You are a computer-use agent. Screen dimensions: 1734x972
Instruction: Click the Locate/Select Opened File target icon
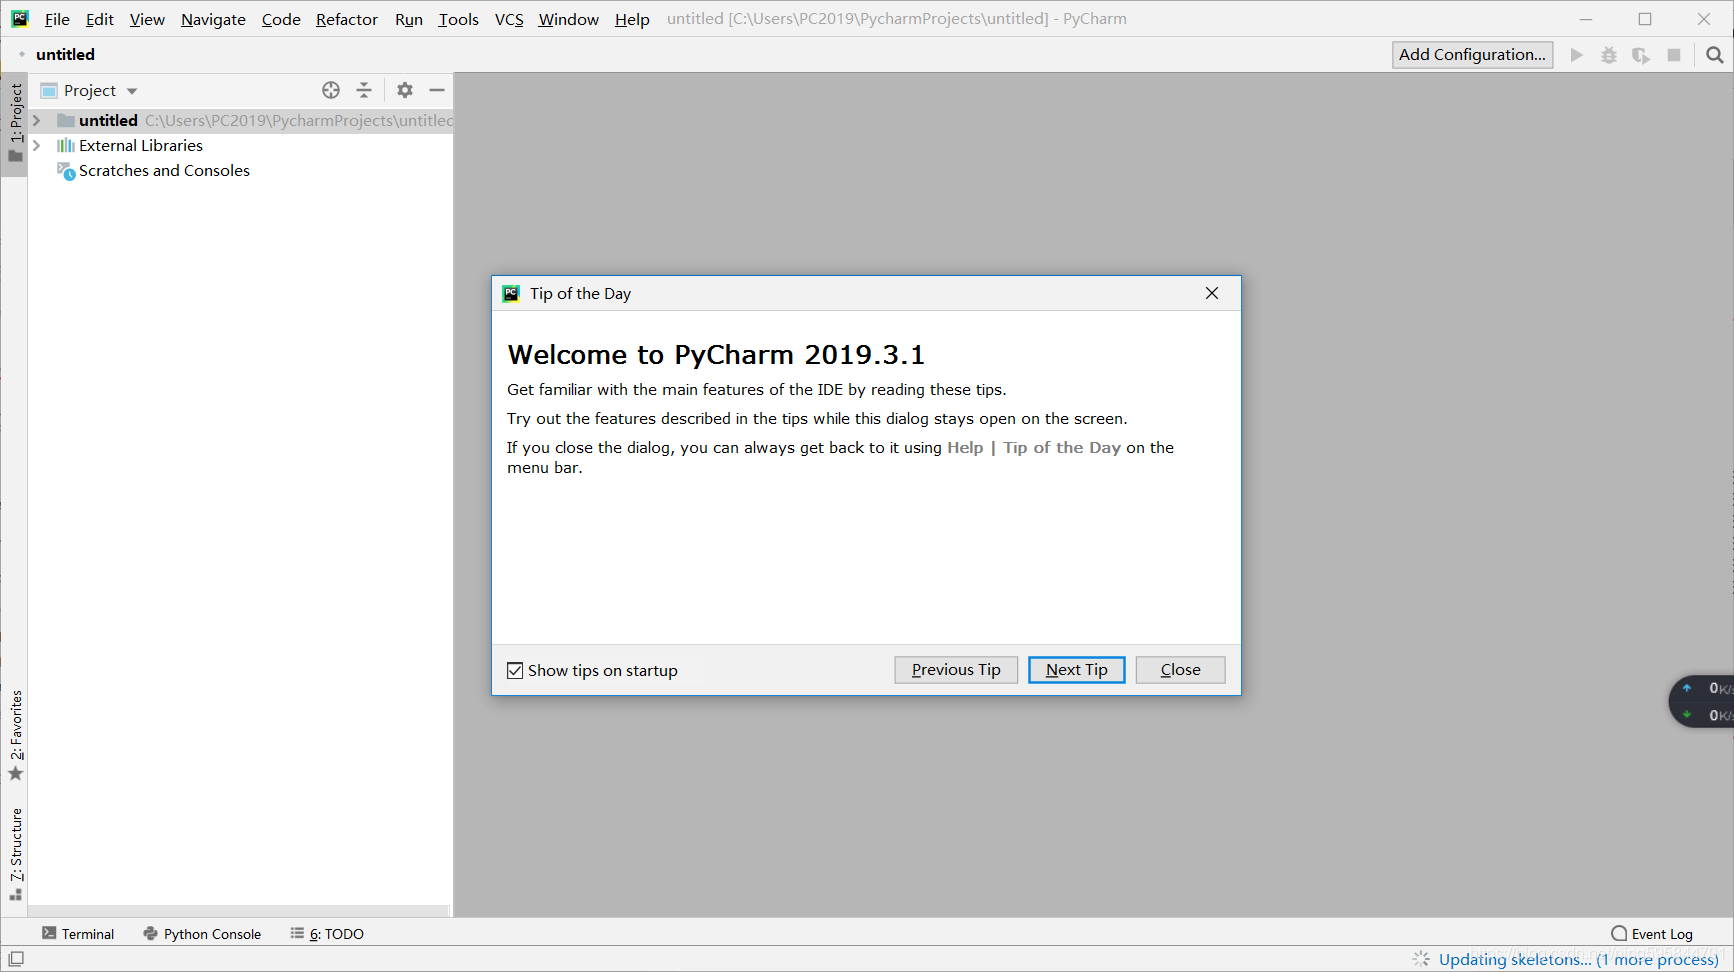pyautogui.click(x=331, y=90)
